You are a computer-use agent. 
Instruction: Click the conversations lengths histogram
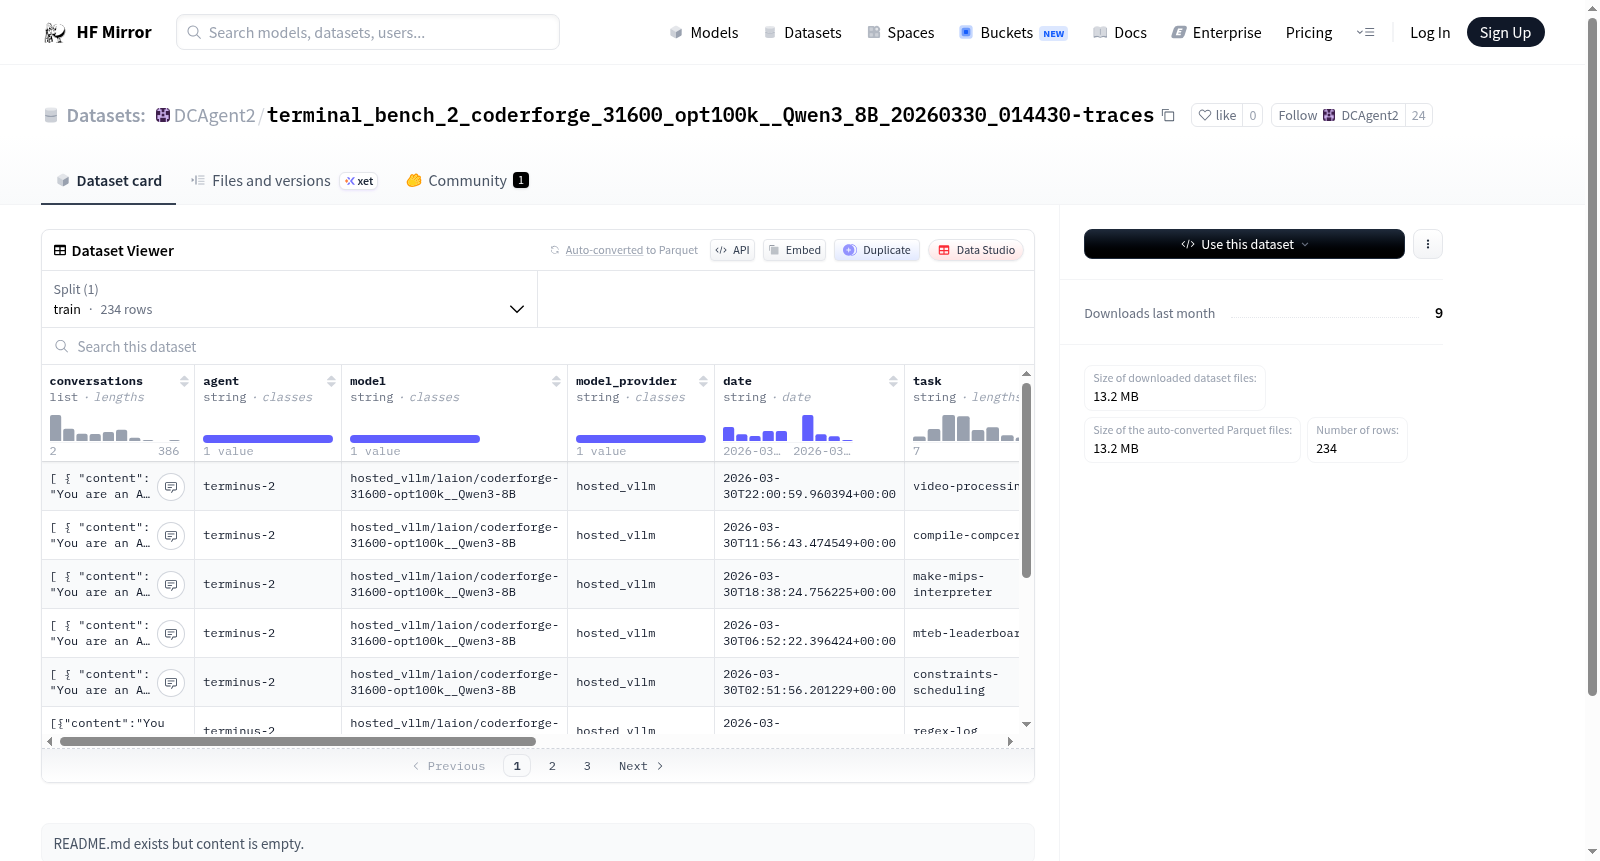(x=115, y=427)
